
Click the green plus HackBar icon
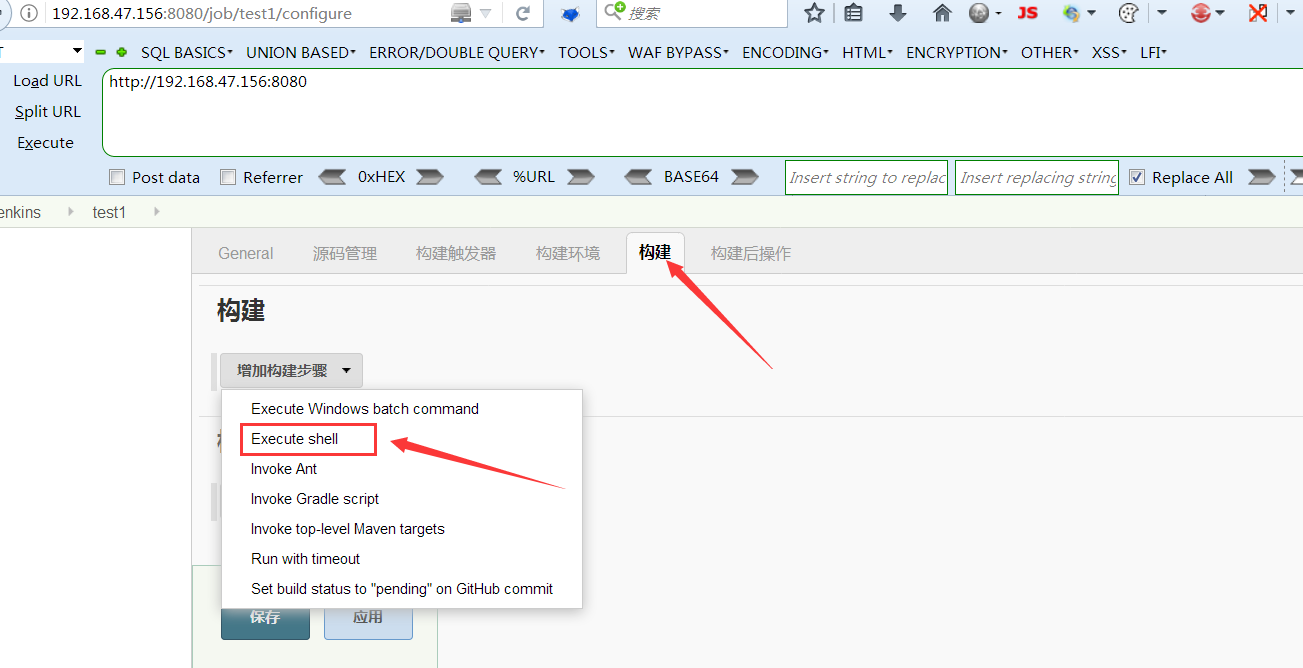tap(121, 52)
